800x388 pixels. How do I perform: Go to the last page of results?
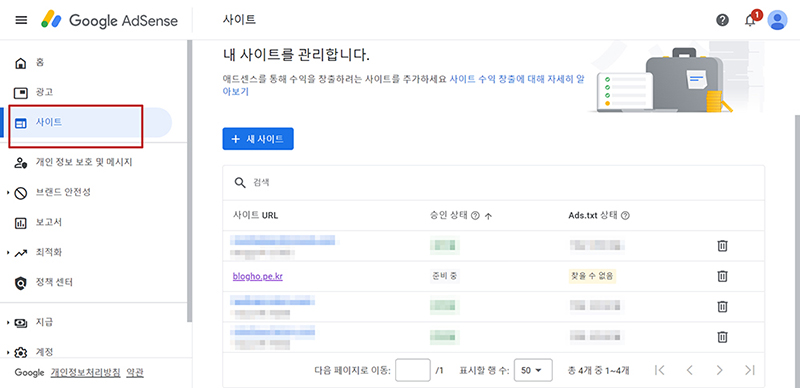click(x=749, y=370)
